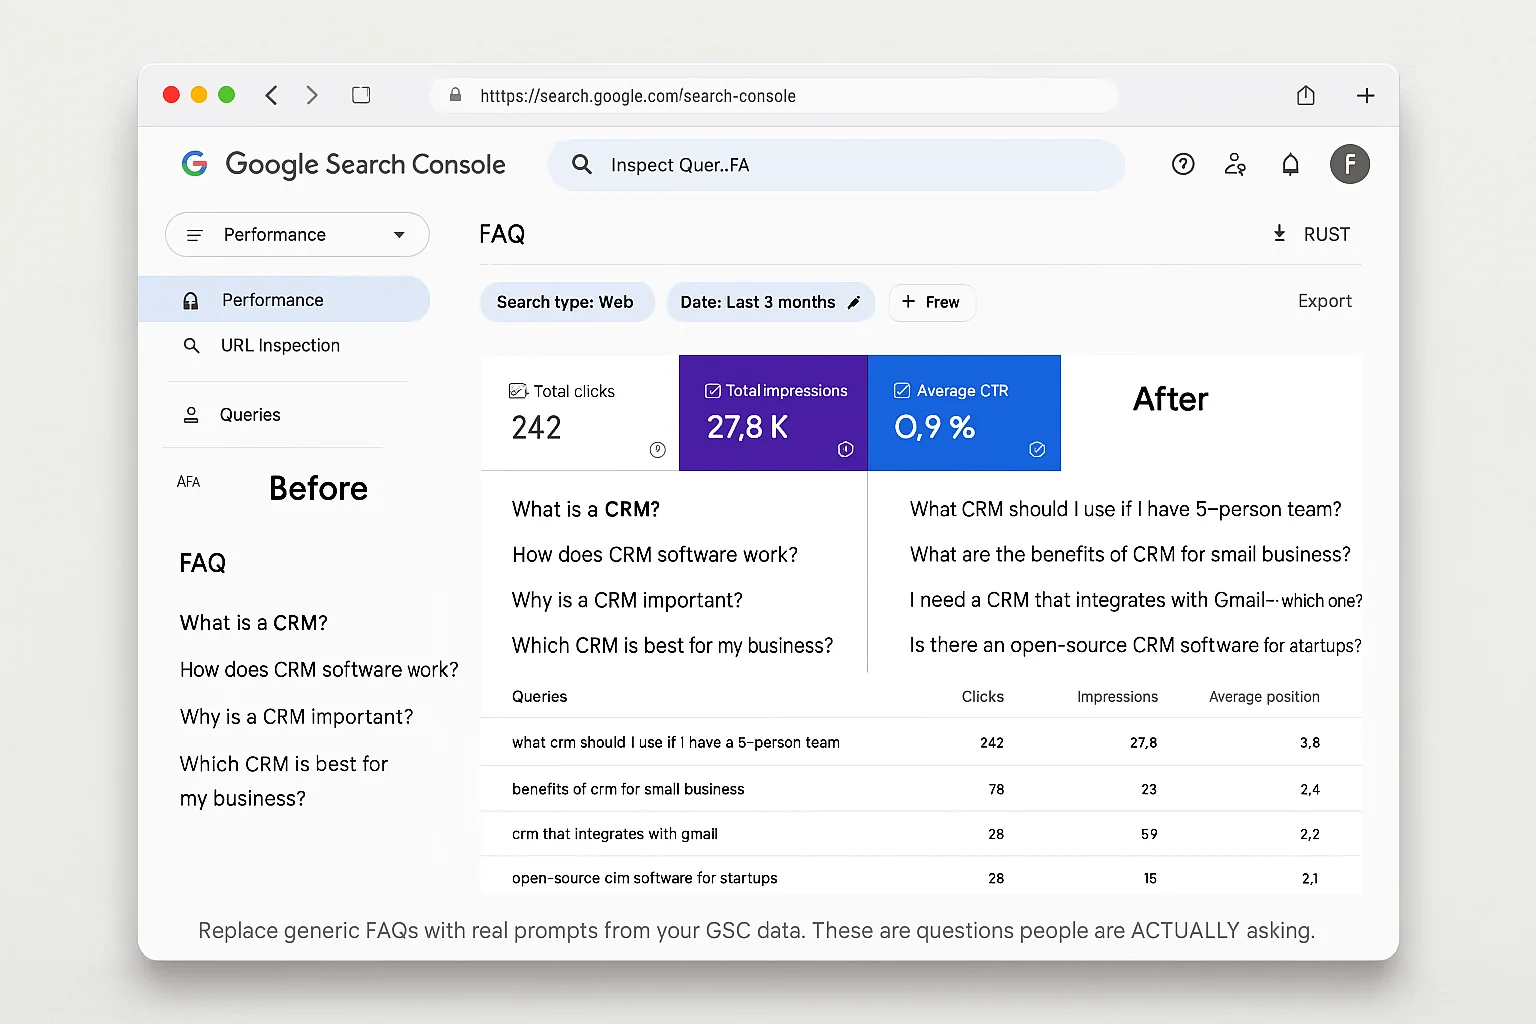Open the Search type: Web filter
Viewport: 1536px width, 1024px height.
click(566, 302)
